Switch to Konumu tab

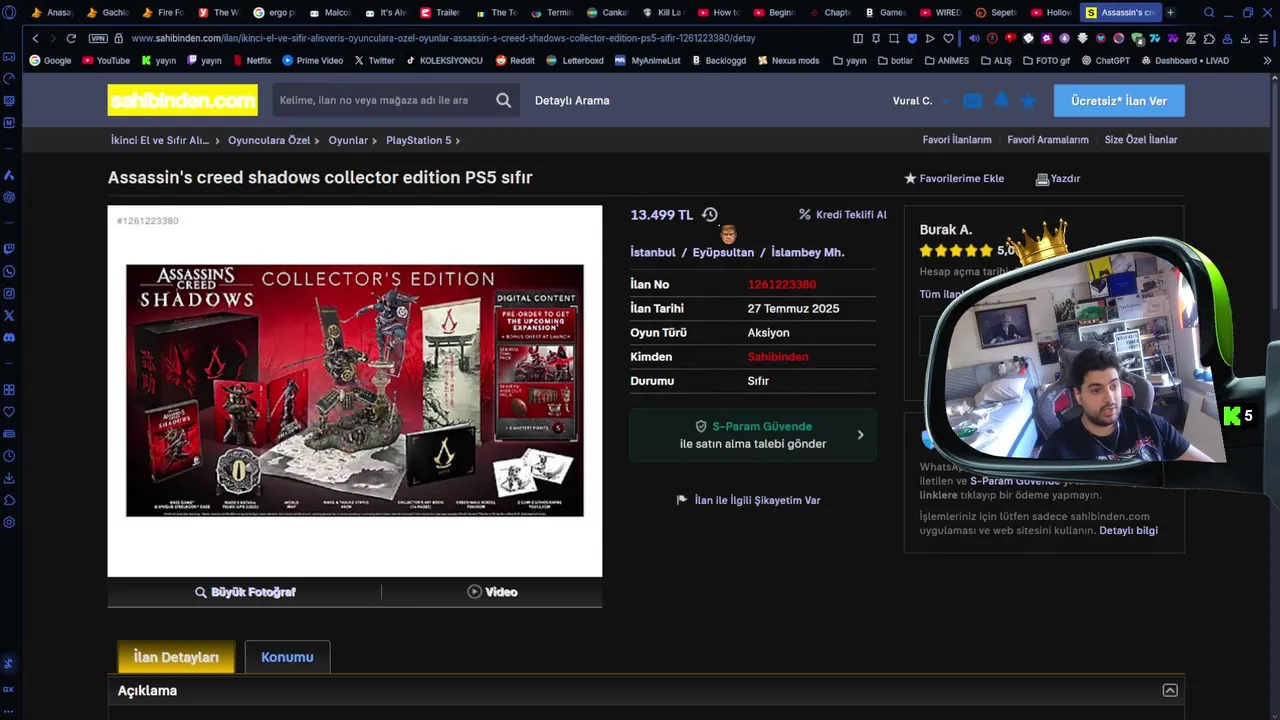coord(287,657)
